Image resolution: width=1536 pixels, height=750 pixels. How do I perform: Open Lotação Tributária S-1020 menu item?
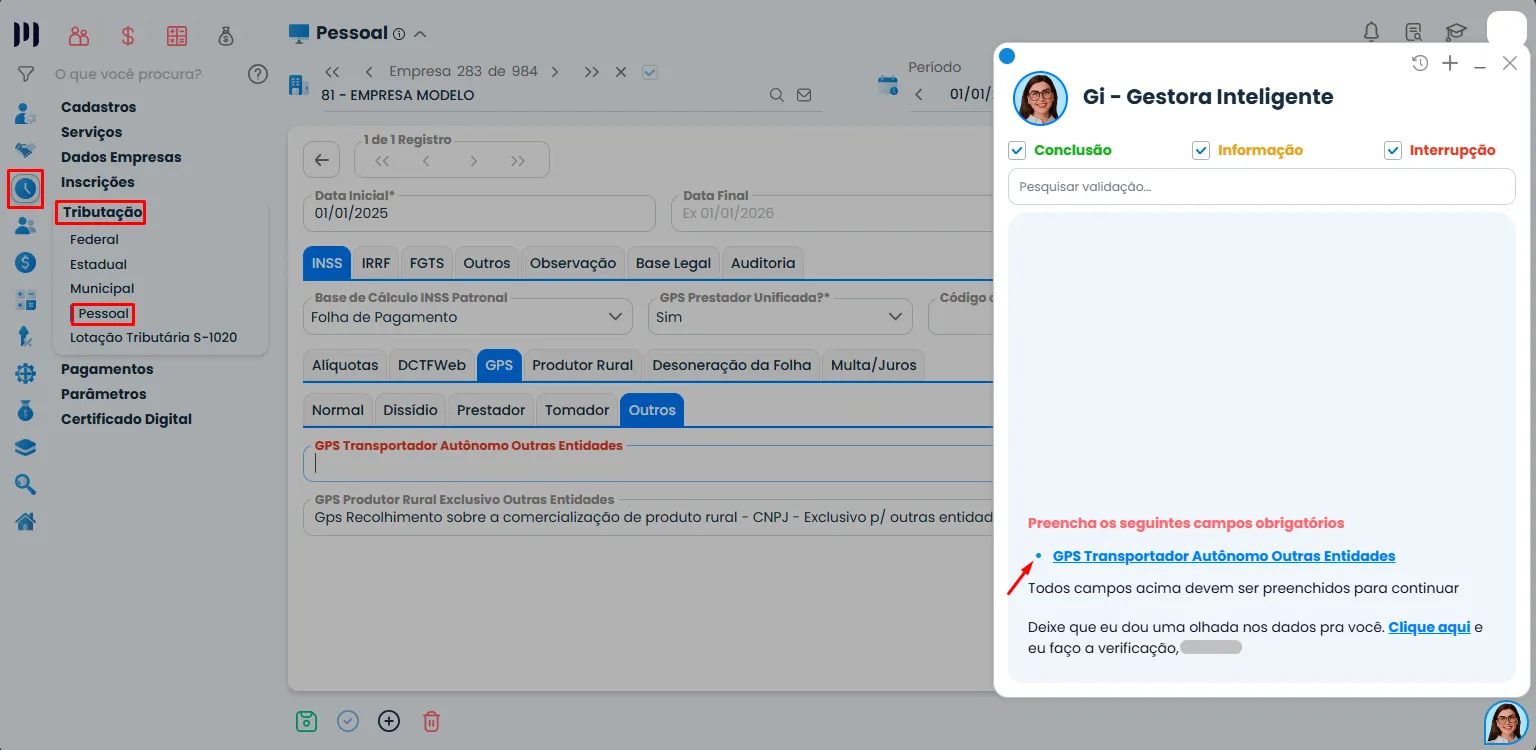pyautogui.click(x=154, y=337)
